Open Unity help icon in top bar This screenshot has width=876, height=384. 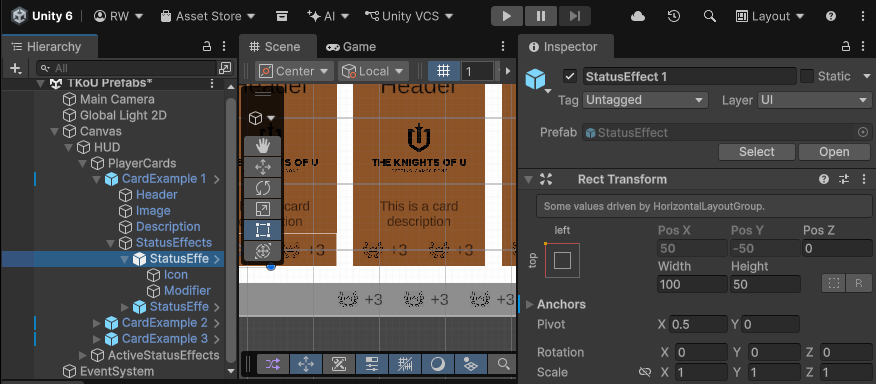tap(831, 16)
